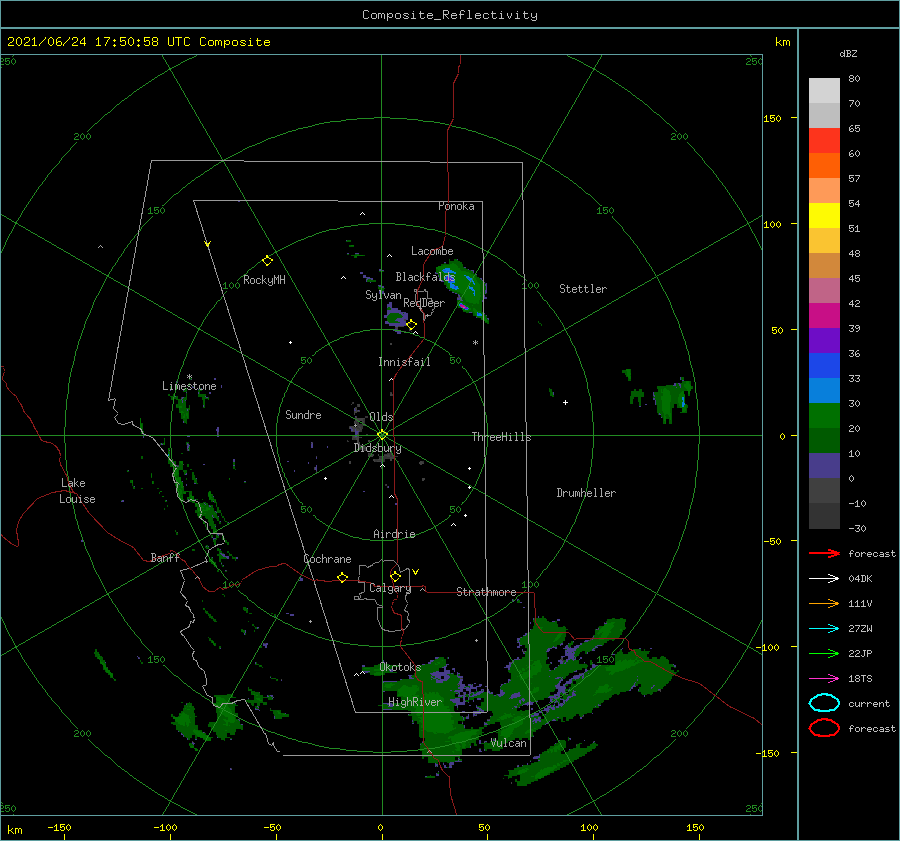The width and height of the screenshot is (900, 841).
Task: Click the Drumheller city label
Action: click(x=586, y=493)
